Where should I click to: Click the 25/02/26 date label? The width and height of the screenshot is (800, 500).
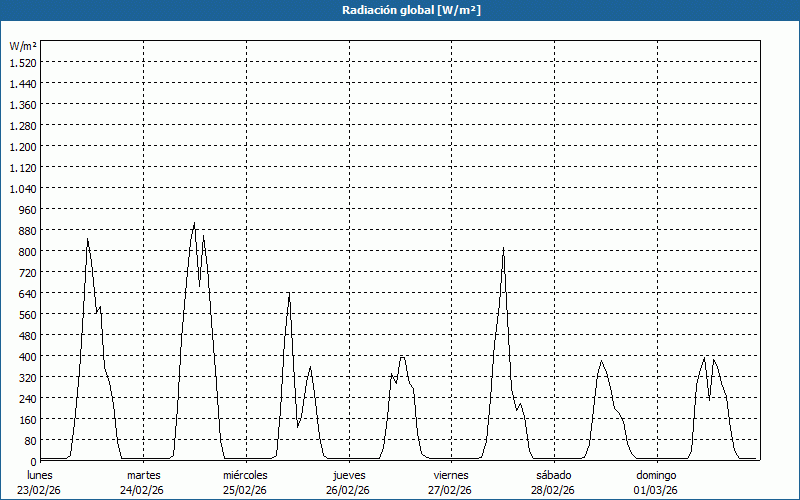(x=245, y=491)
